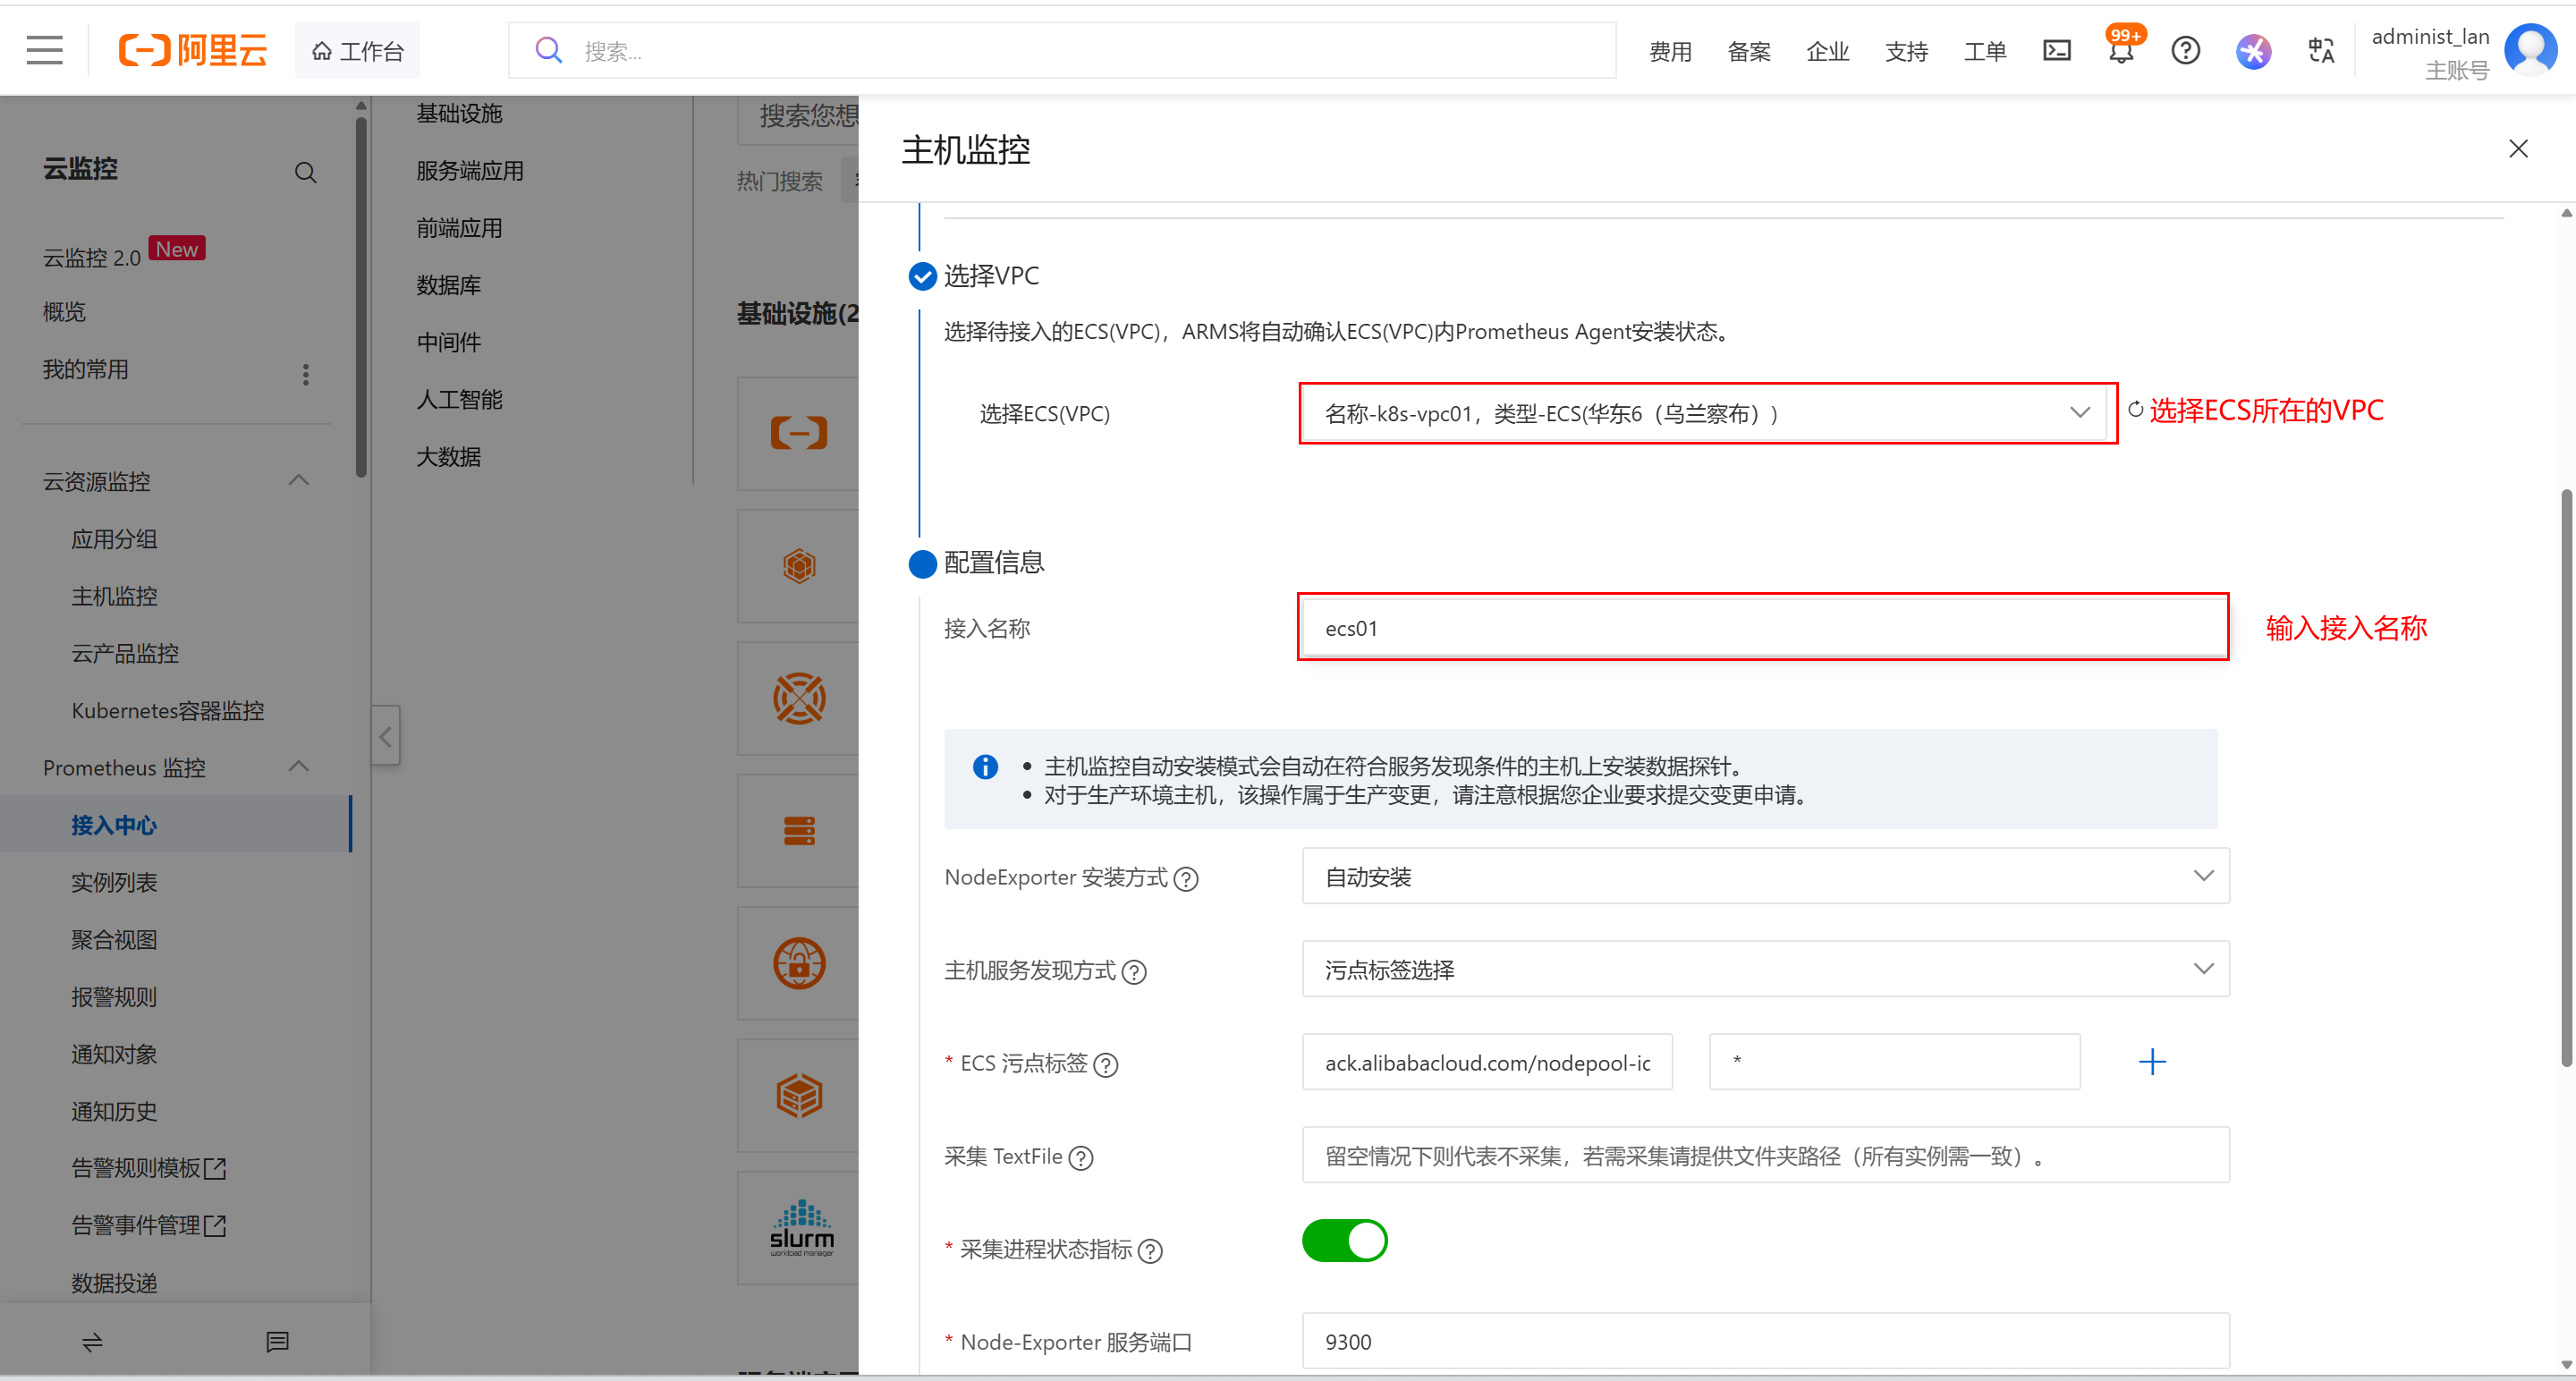The width and height of the screenshot is (2576, 1381).
Task: Filter by 数据库 category
Action: 449,286
